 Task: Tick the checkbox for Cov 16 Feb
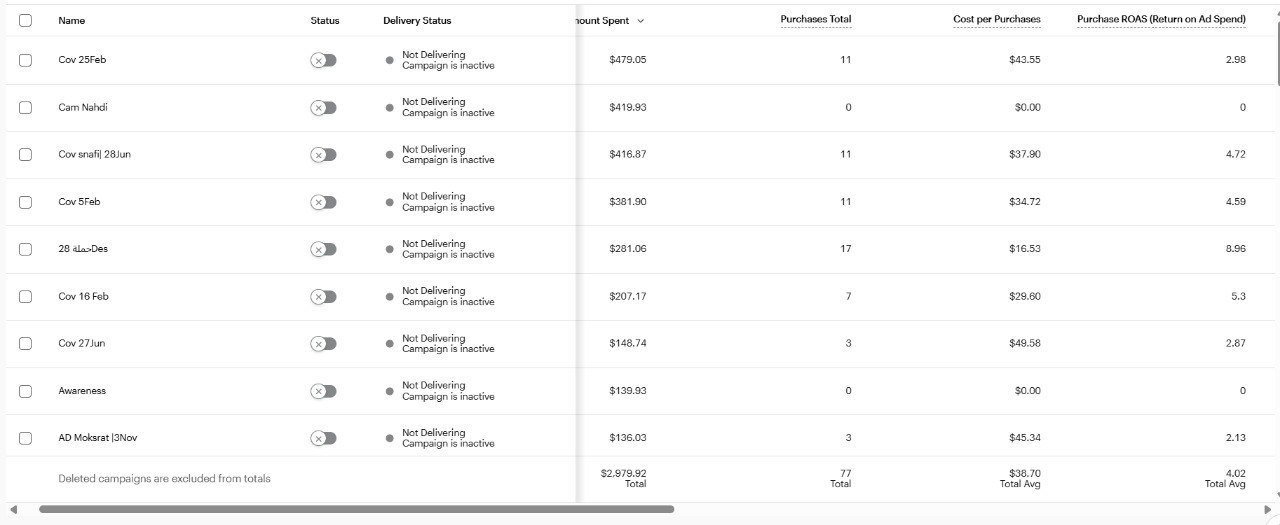25,297
